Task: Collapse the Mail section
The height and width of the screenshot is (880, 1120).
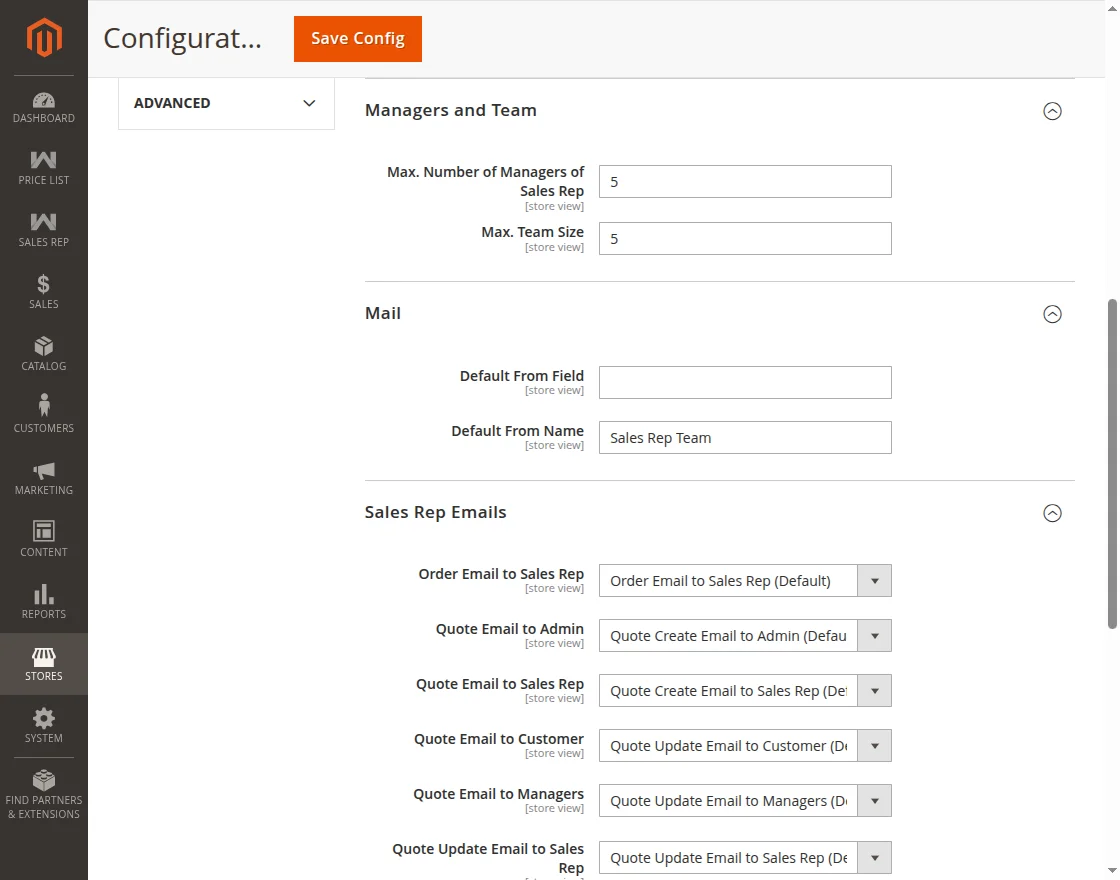Action: pyautogui.click(x=1052, y=314)
